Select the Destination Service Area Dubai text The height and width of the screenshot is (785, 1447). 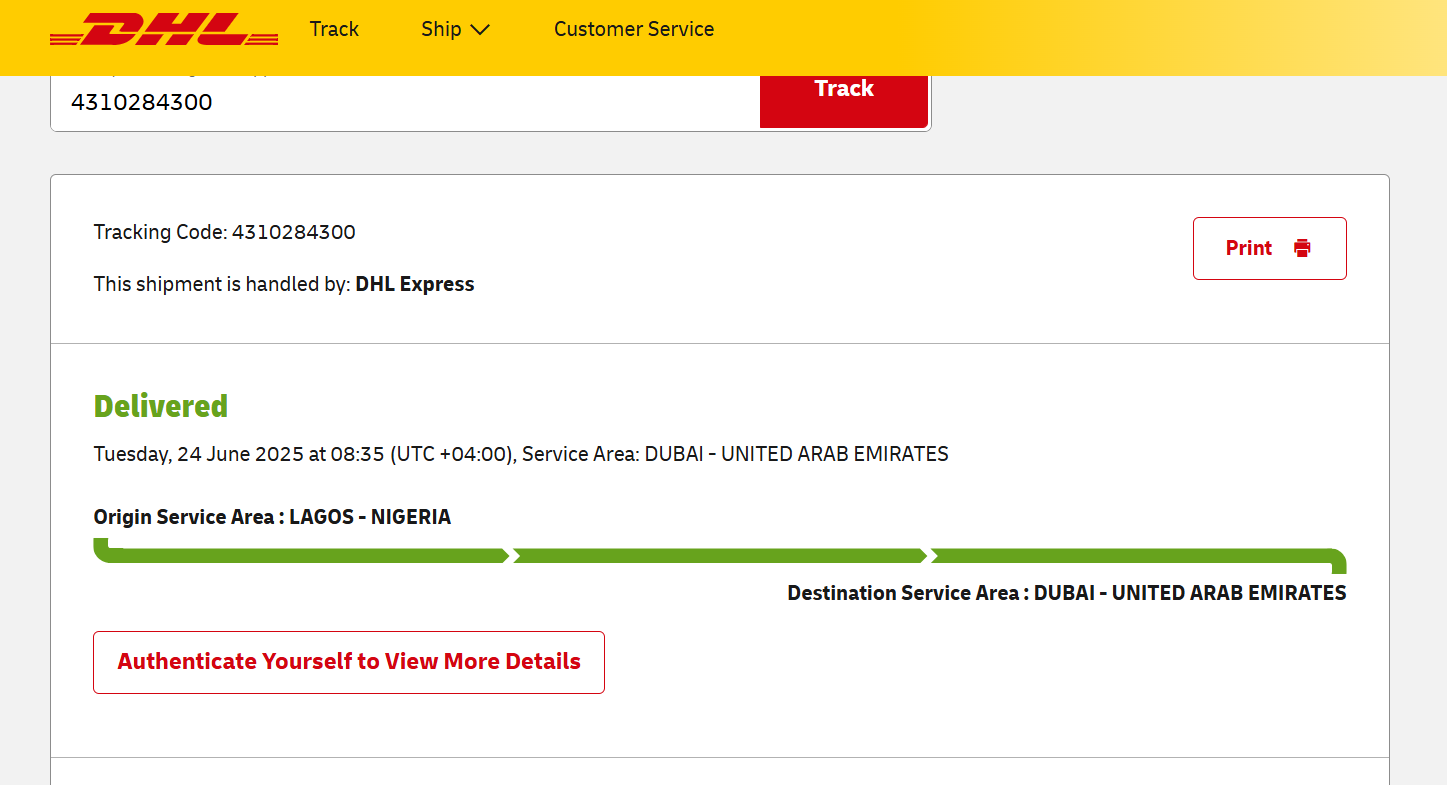tap(1067, 593)
